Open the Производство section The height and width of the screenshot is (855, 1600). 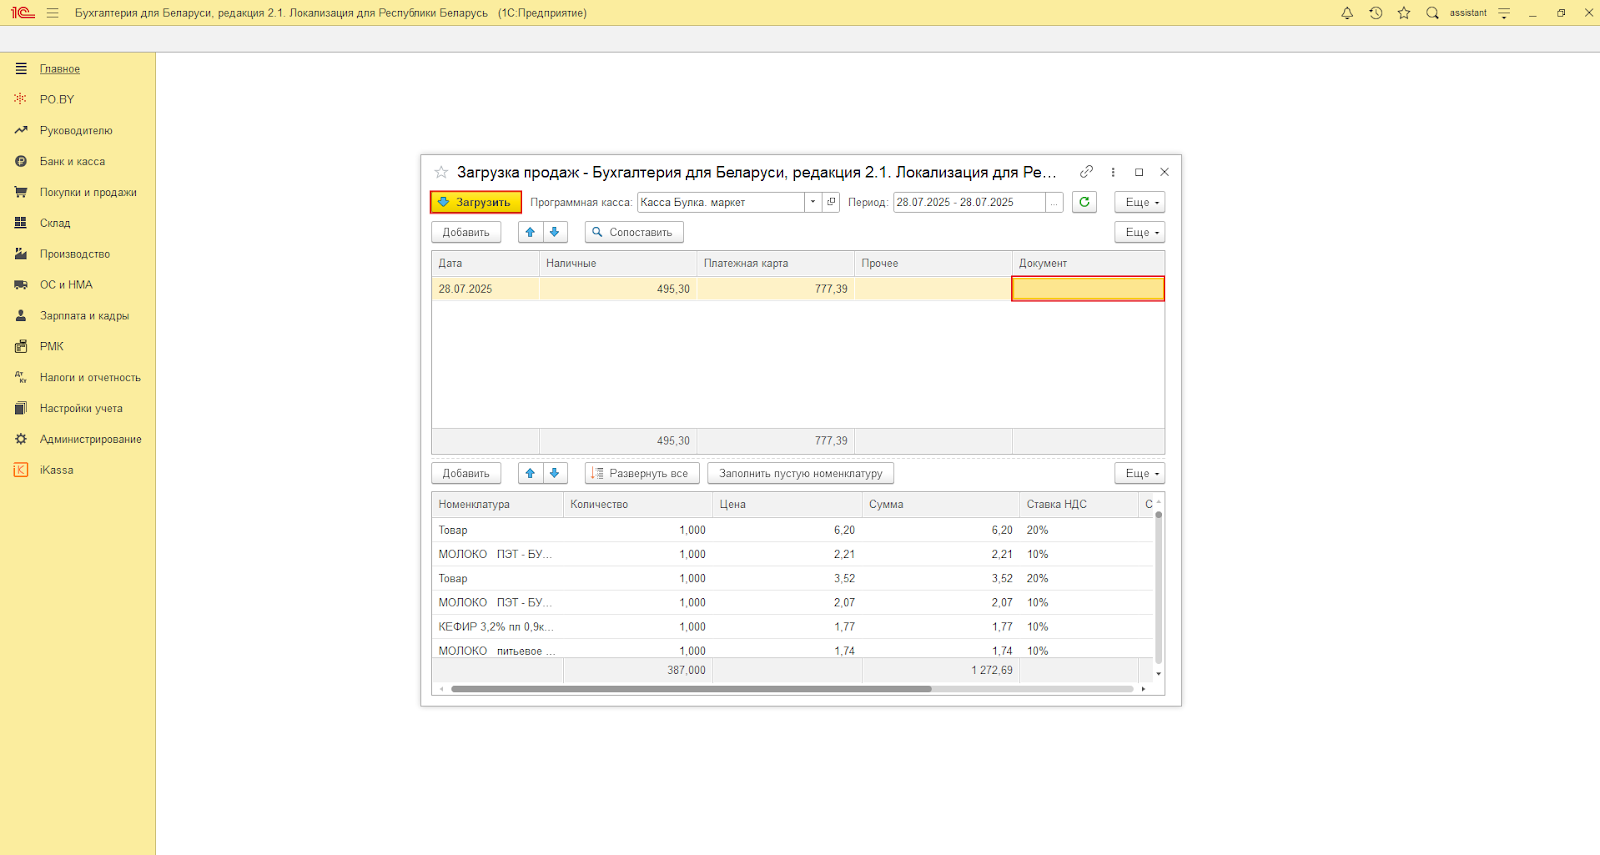[75, 255]
